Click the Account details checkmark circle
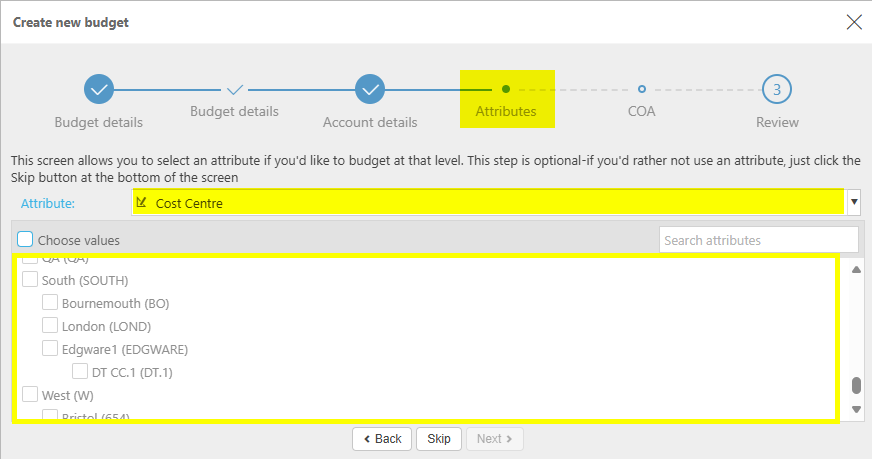The width and height of the screenshot is (872, 459). [x=370, y=89]
